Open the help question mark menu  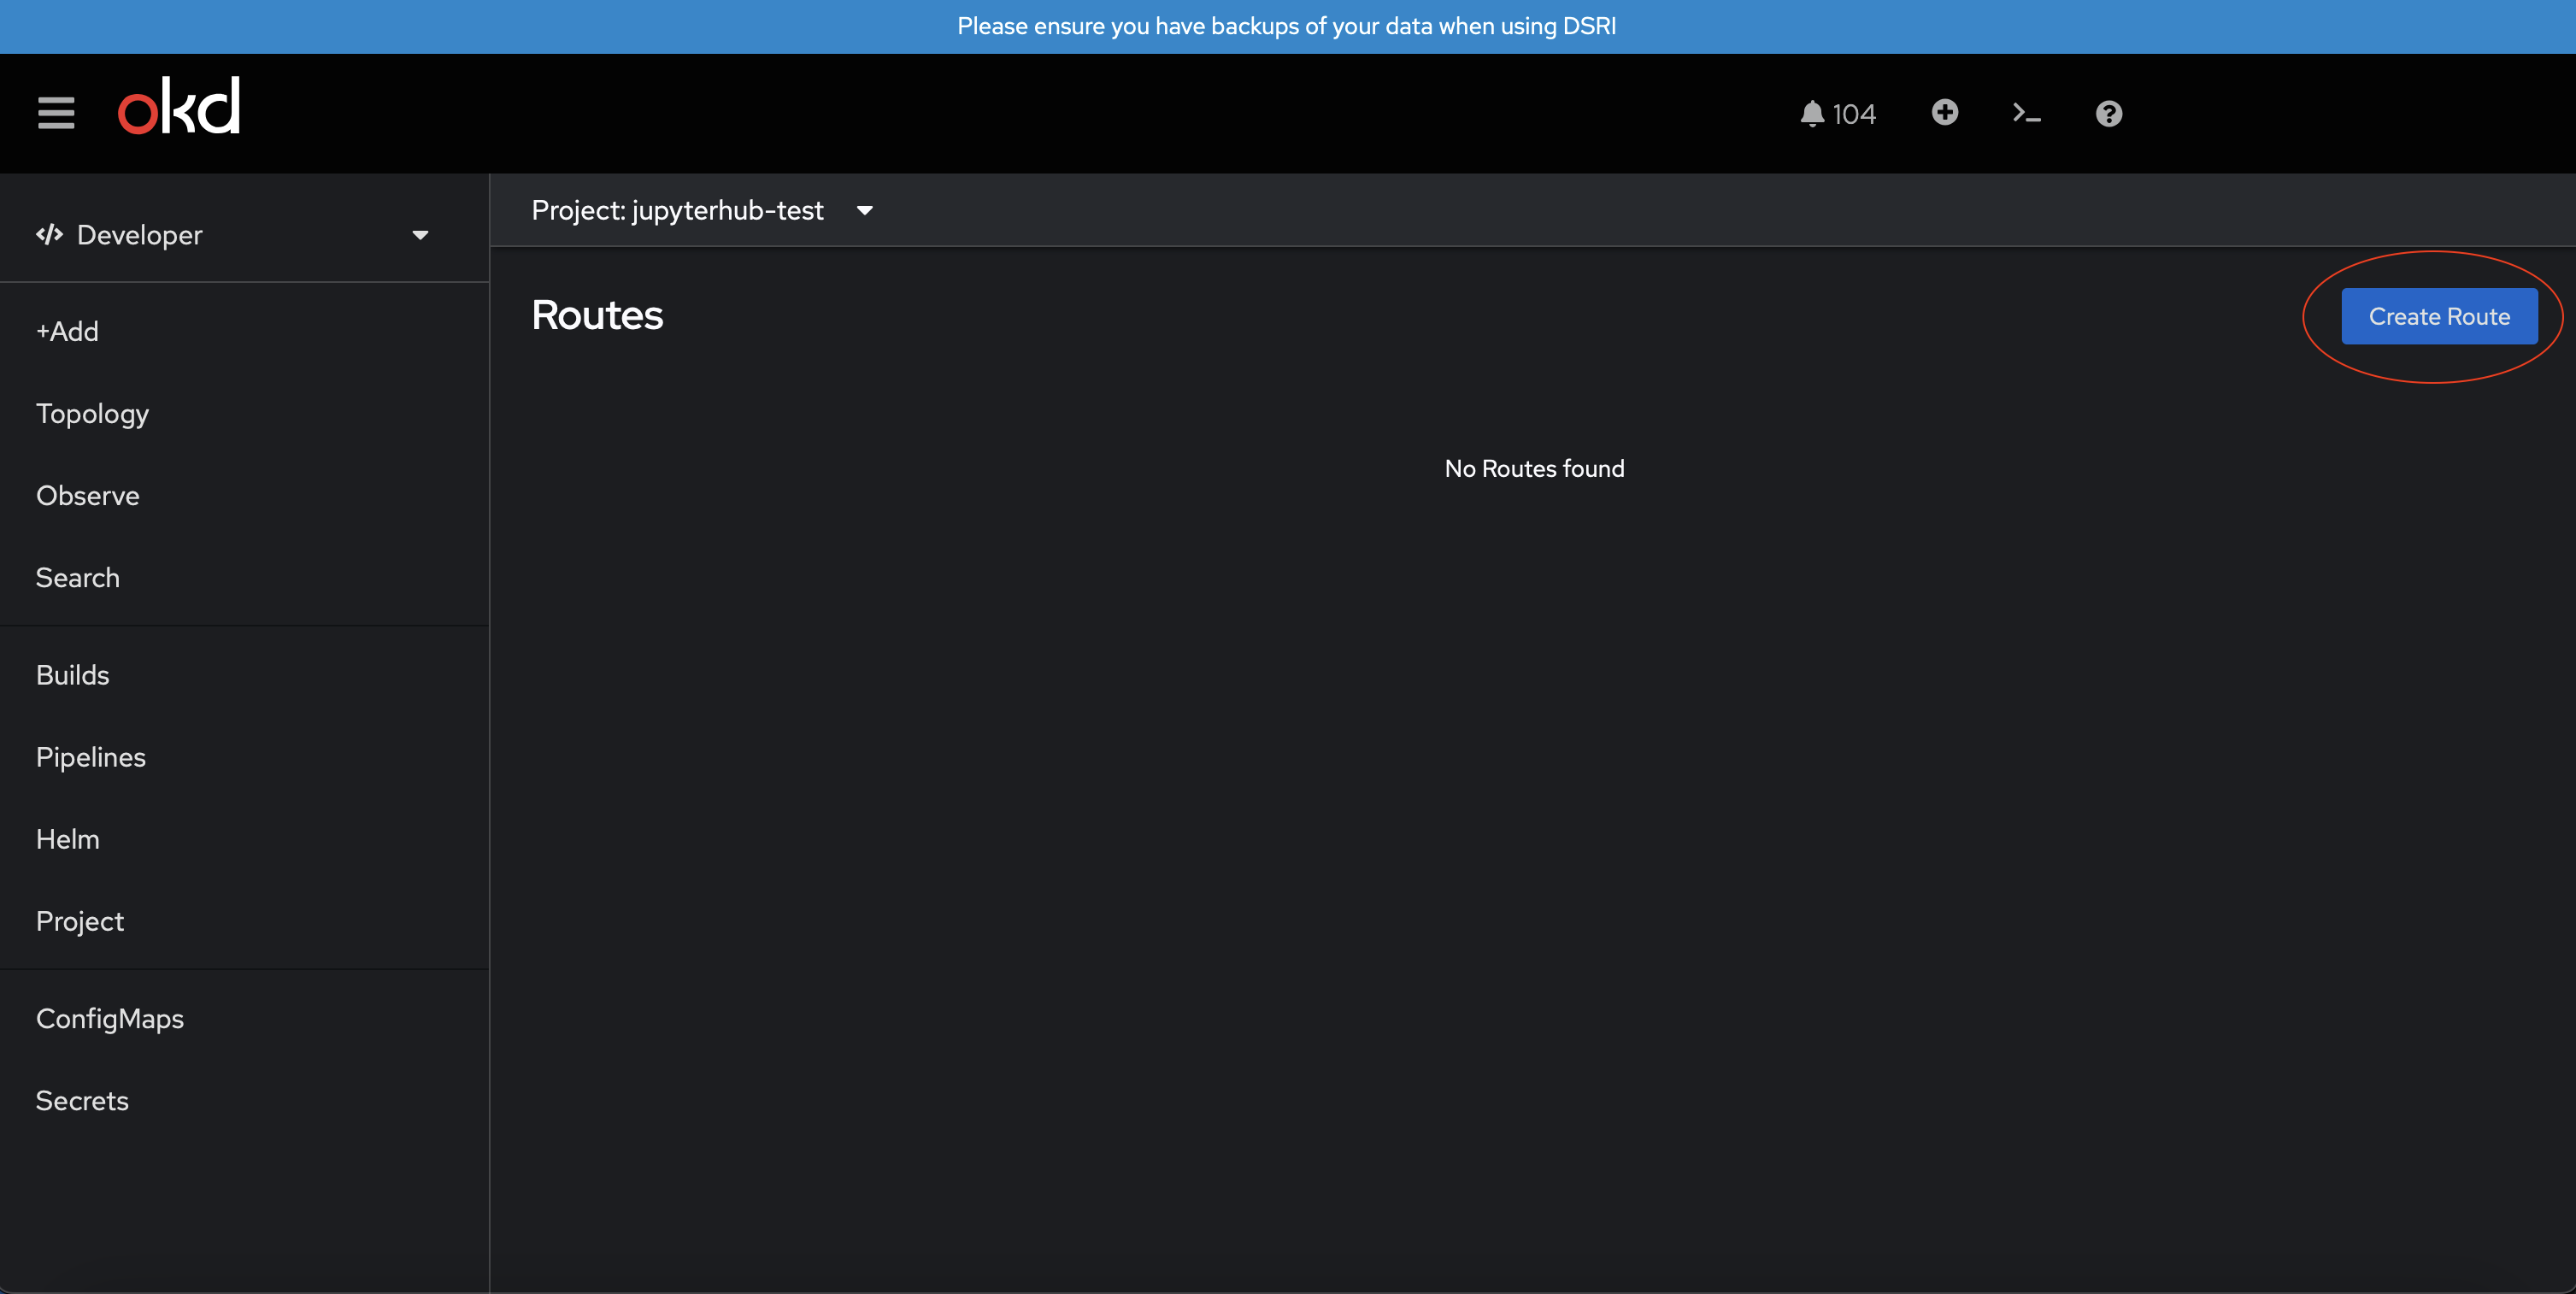pos(2108,114)
